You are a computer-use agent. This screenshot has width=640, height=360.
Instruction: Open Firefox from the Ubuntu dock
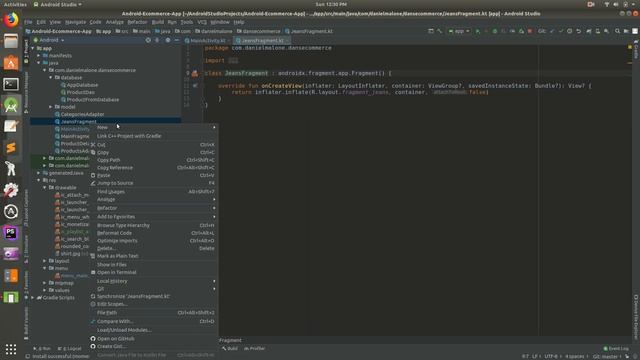pyautogui.click(x=11, y=20)
